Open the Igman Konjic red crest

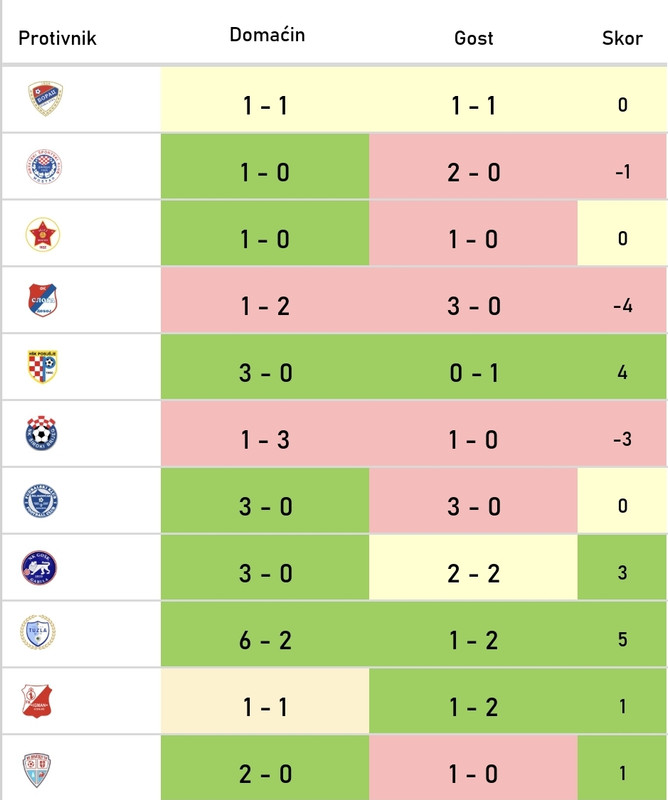coord(37,701)
